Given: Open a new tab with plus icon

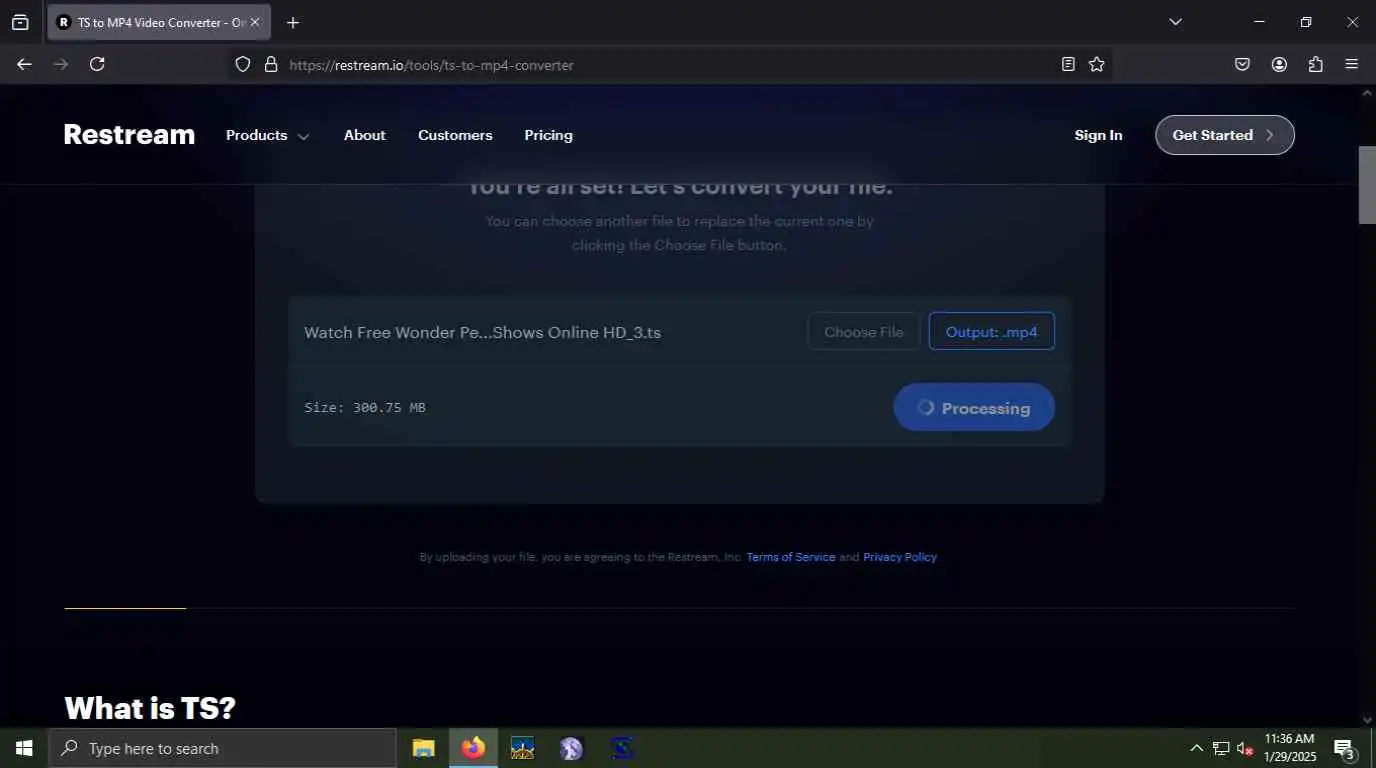Looking at the screenshot, I should coord(292,22).
